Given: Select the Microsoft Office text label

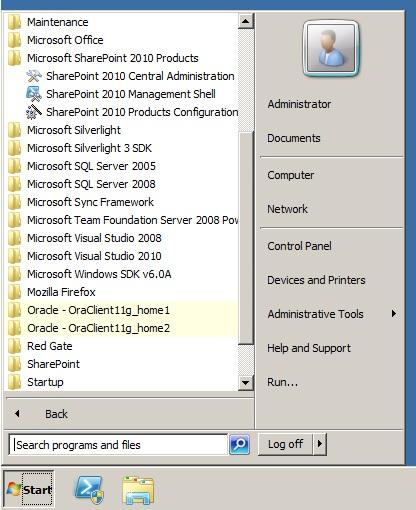Looking at the screenshot, I should click(65, 40).
